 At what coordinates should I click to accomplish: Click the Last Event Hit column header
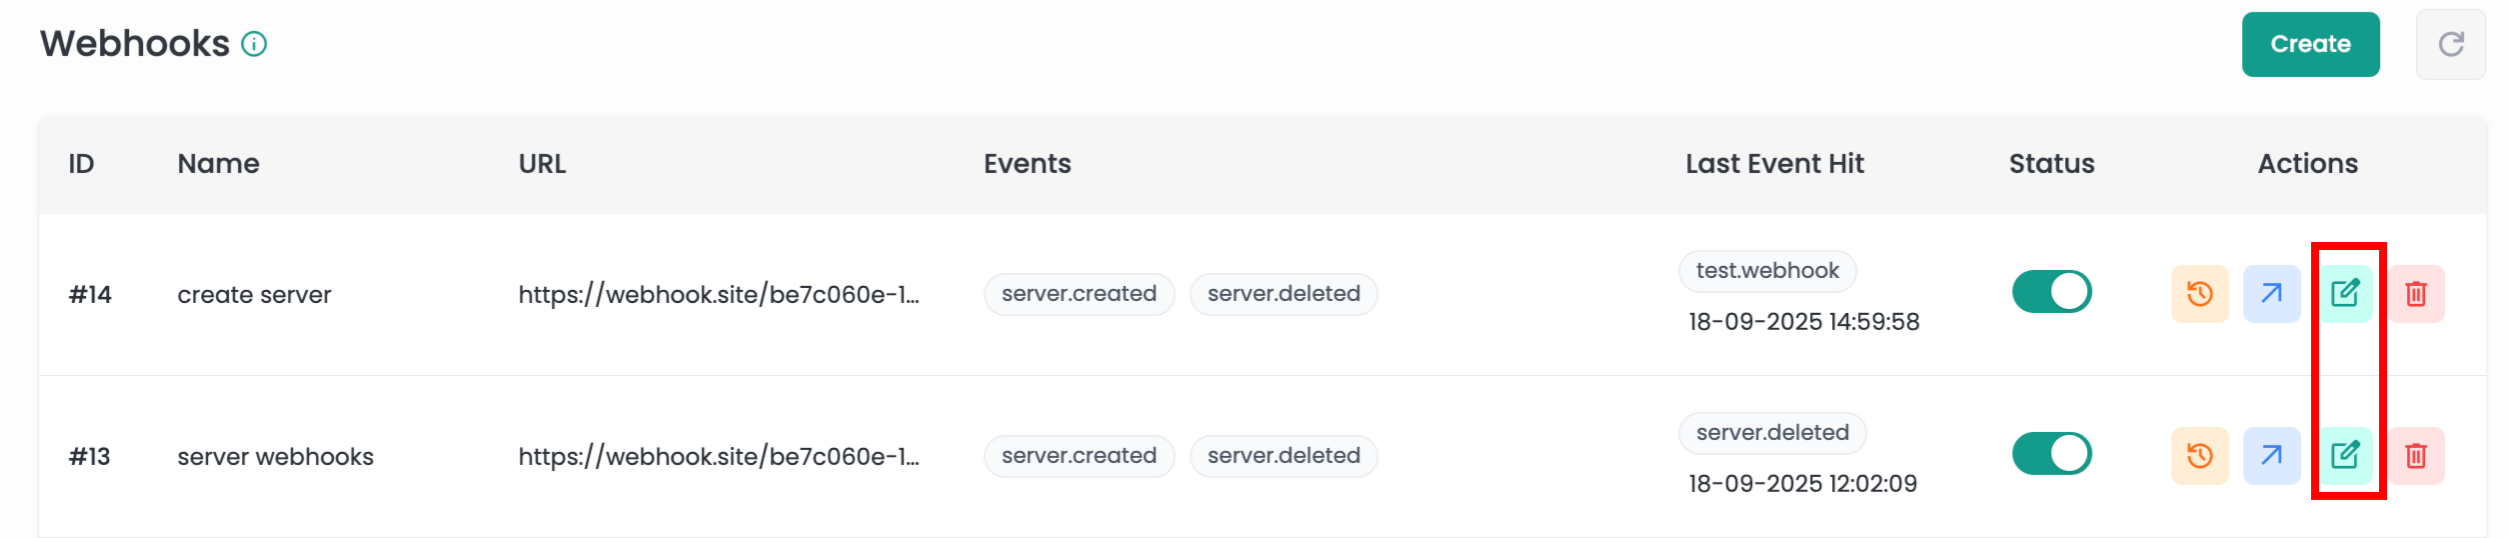point(1774,164)
